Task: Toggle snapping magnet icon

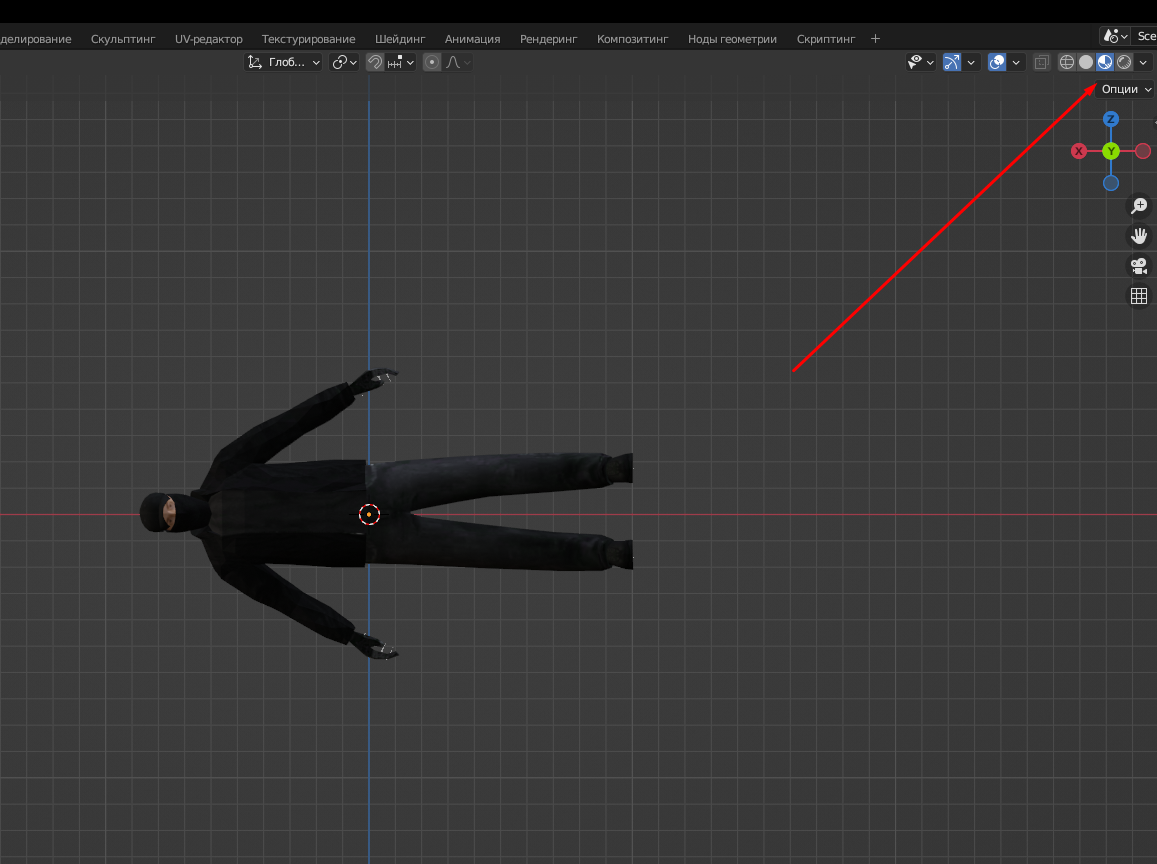Action: [374, 62]
